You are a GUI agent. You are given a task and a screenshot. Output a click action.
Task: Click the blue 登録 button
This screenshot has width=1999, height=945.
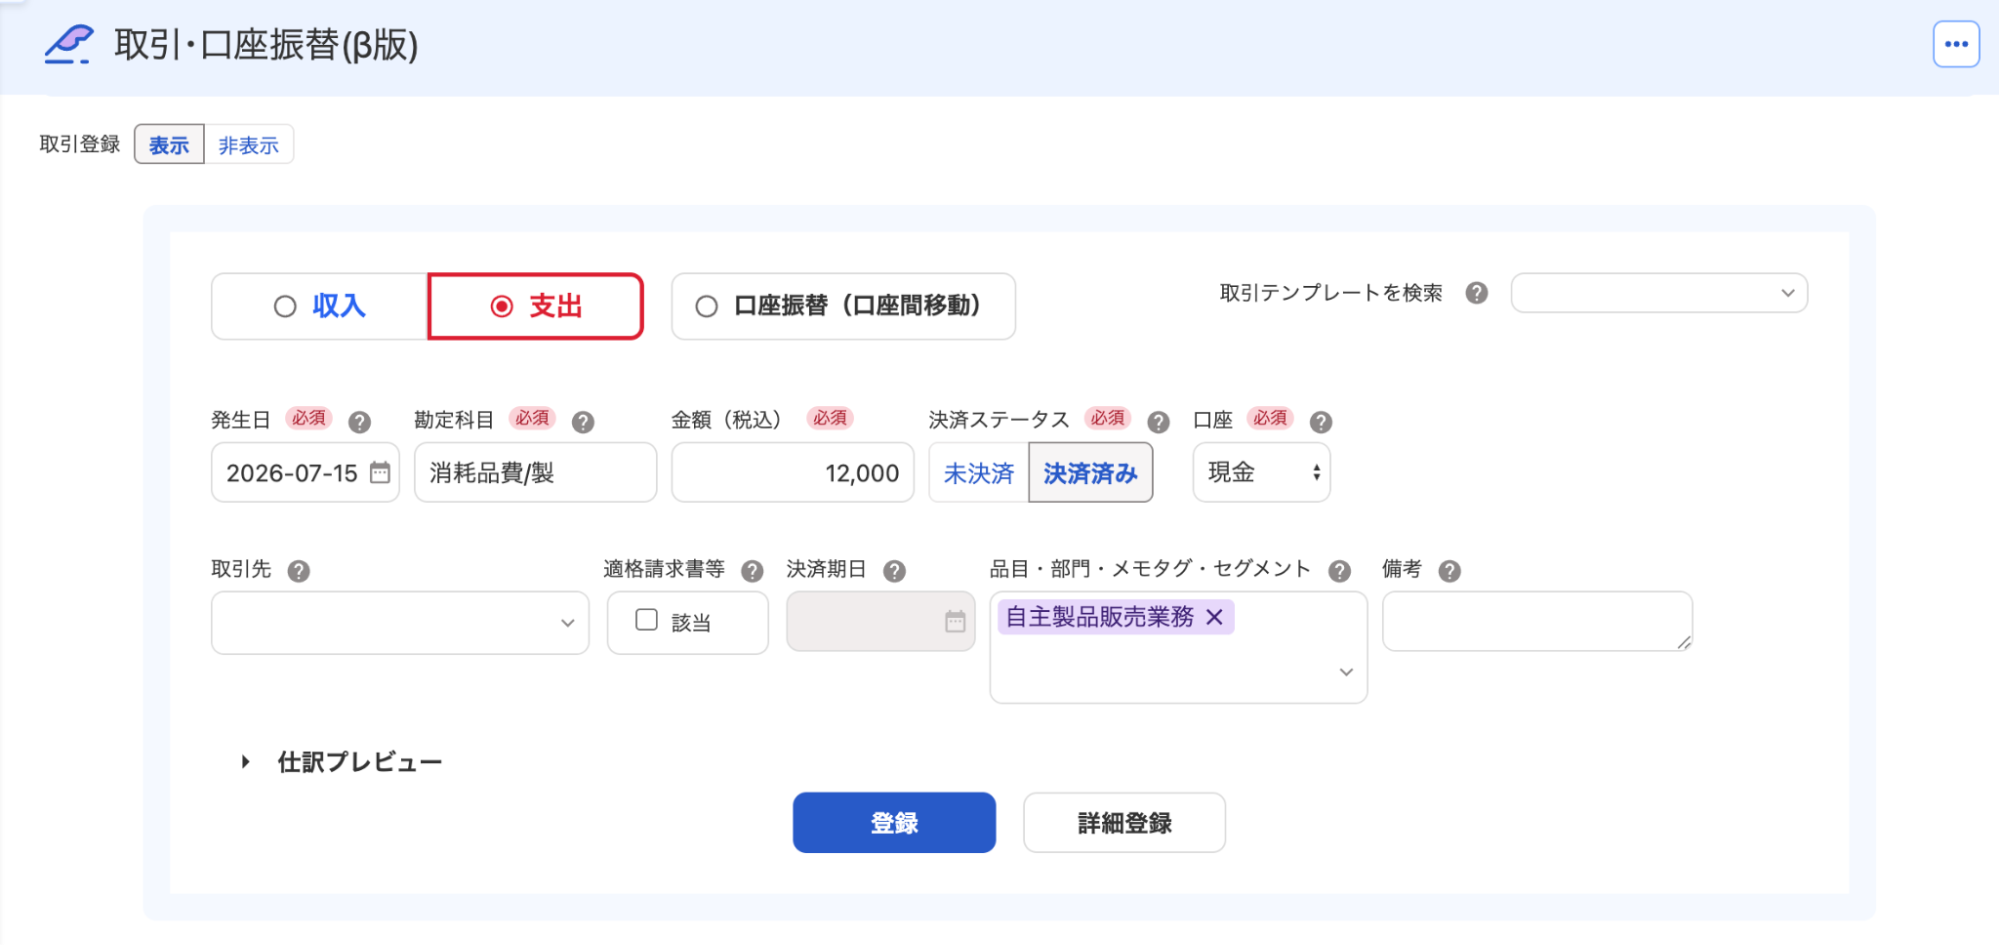894,822
